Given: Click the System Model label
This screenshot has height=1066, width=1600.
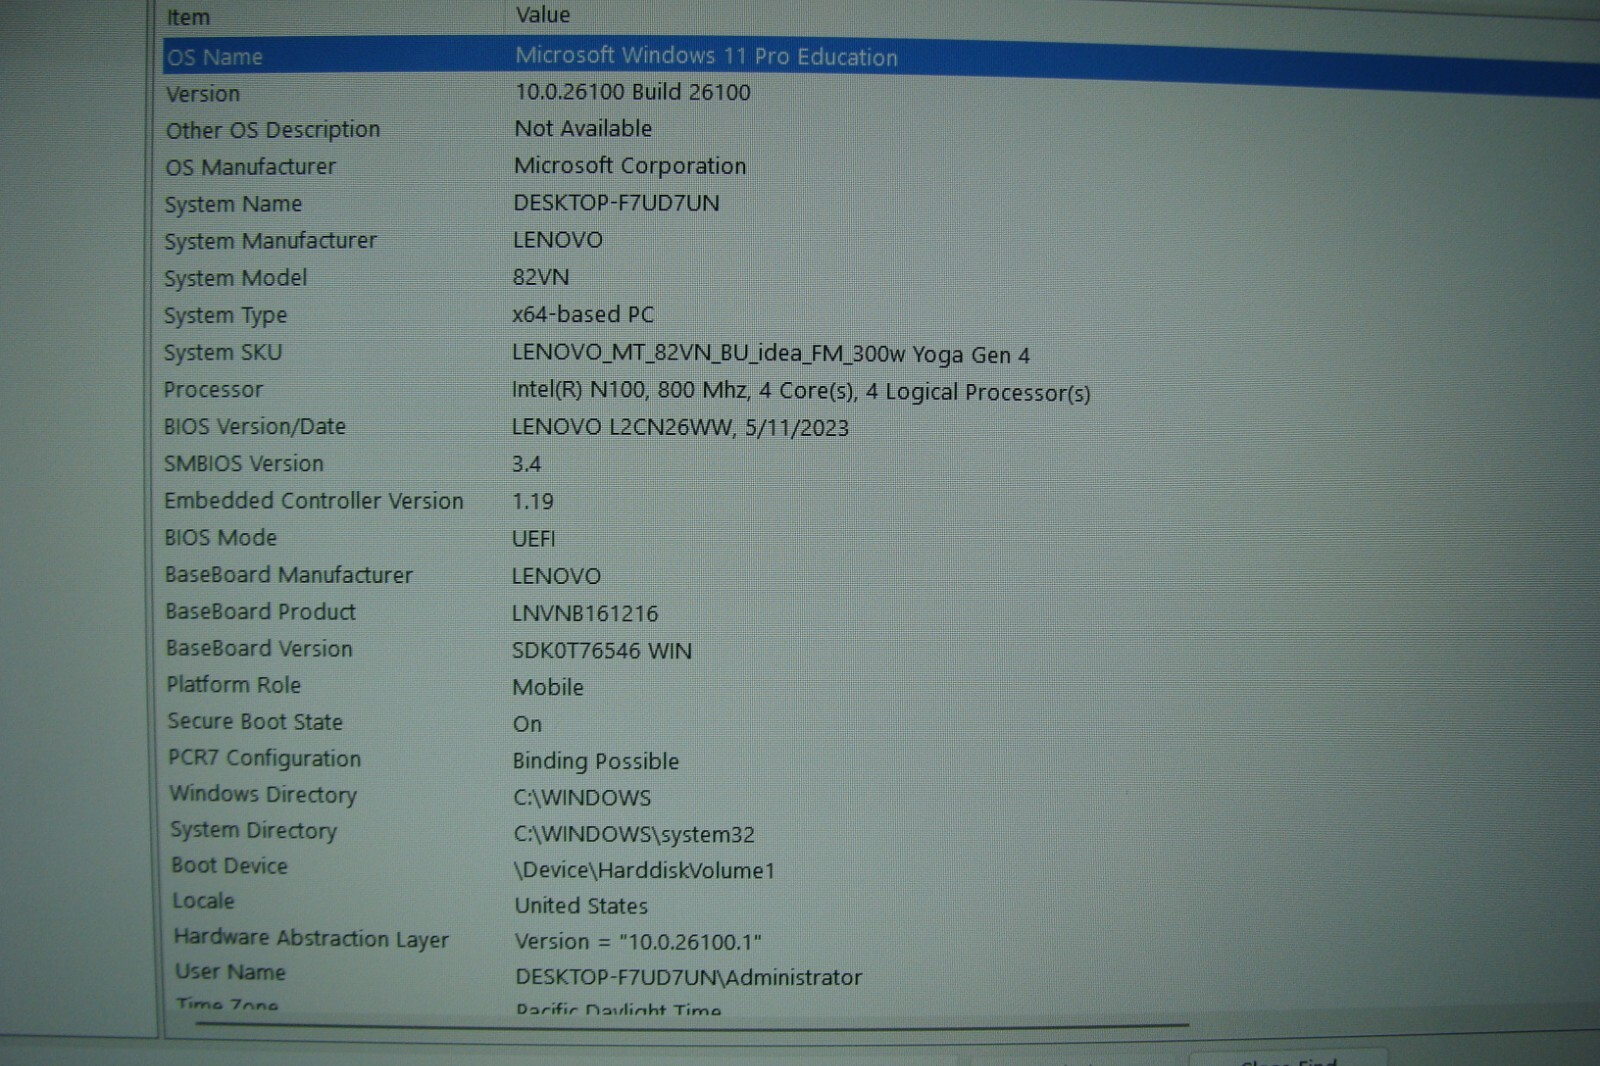Looking at the screenshot, I should tap(235, 278).
